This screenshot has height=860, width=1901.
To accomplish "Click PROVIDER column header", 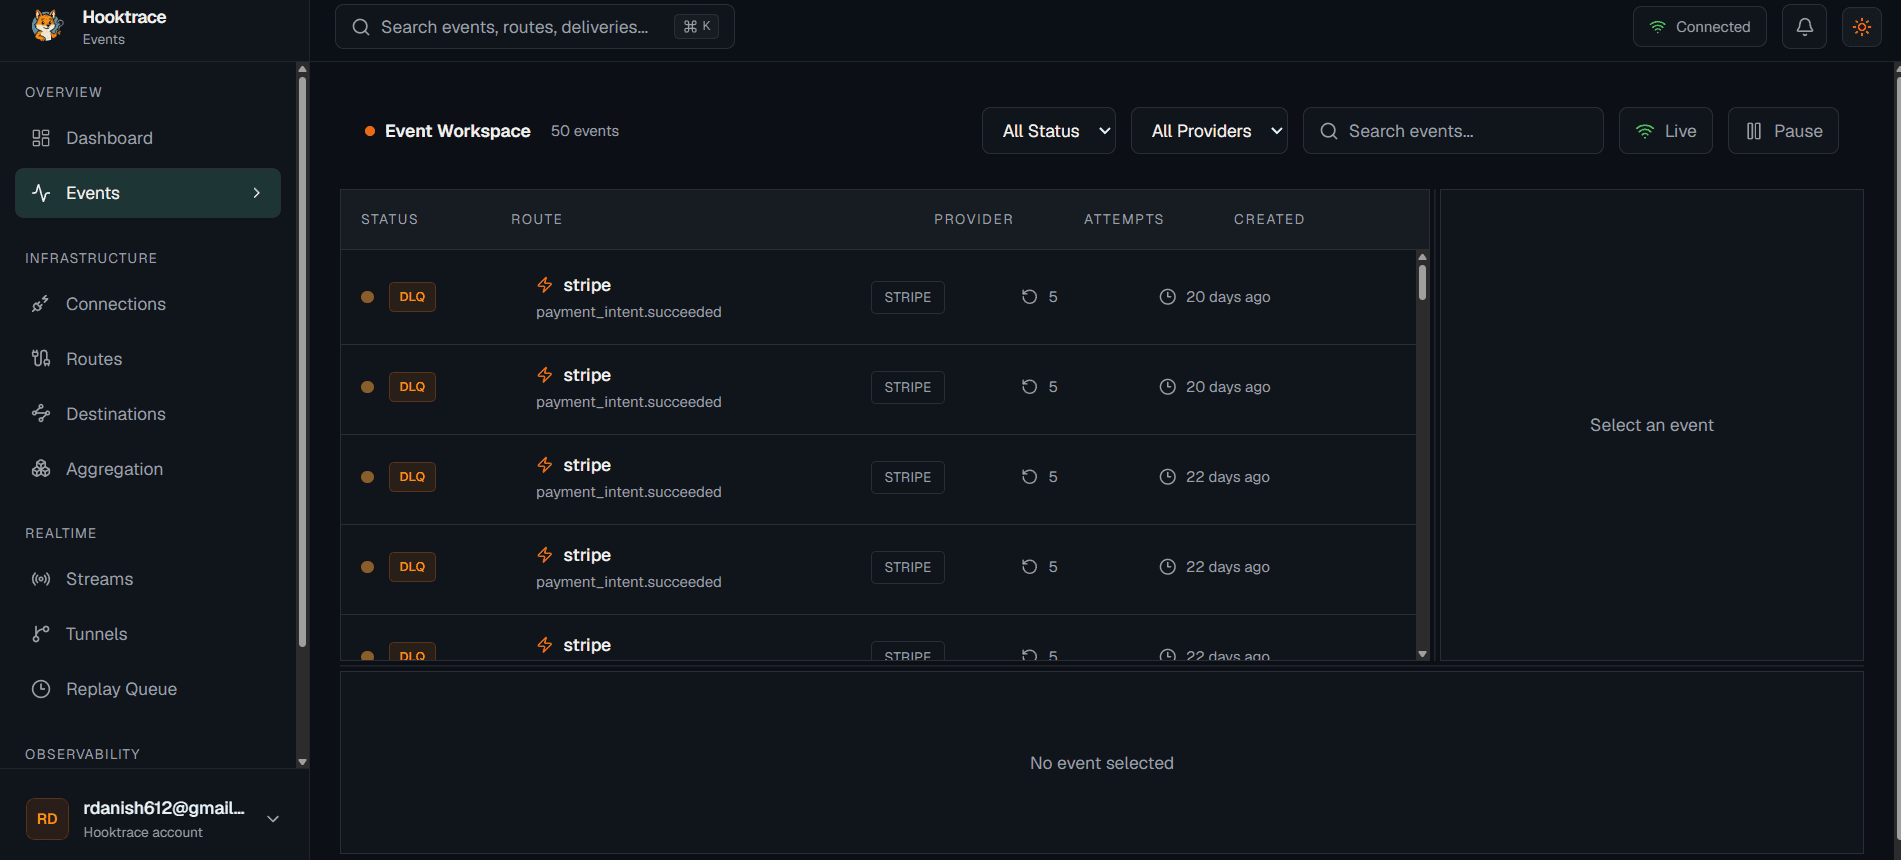I will point(974,219).
